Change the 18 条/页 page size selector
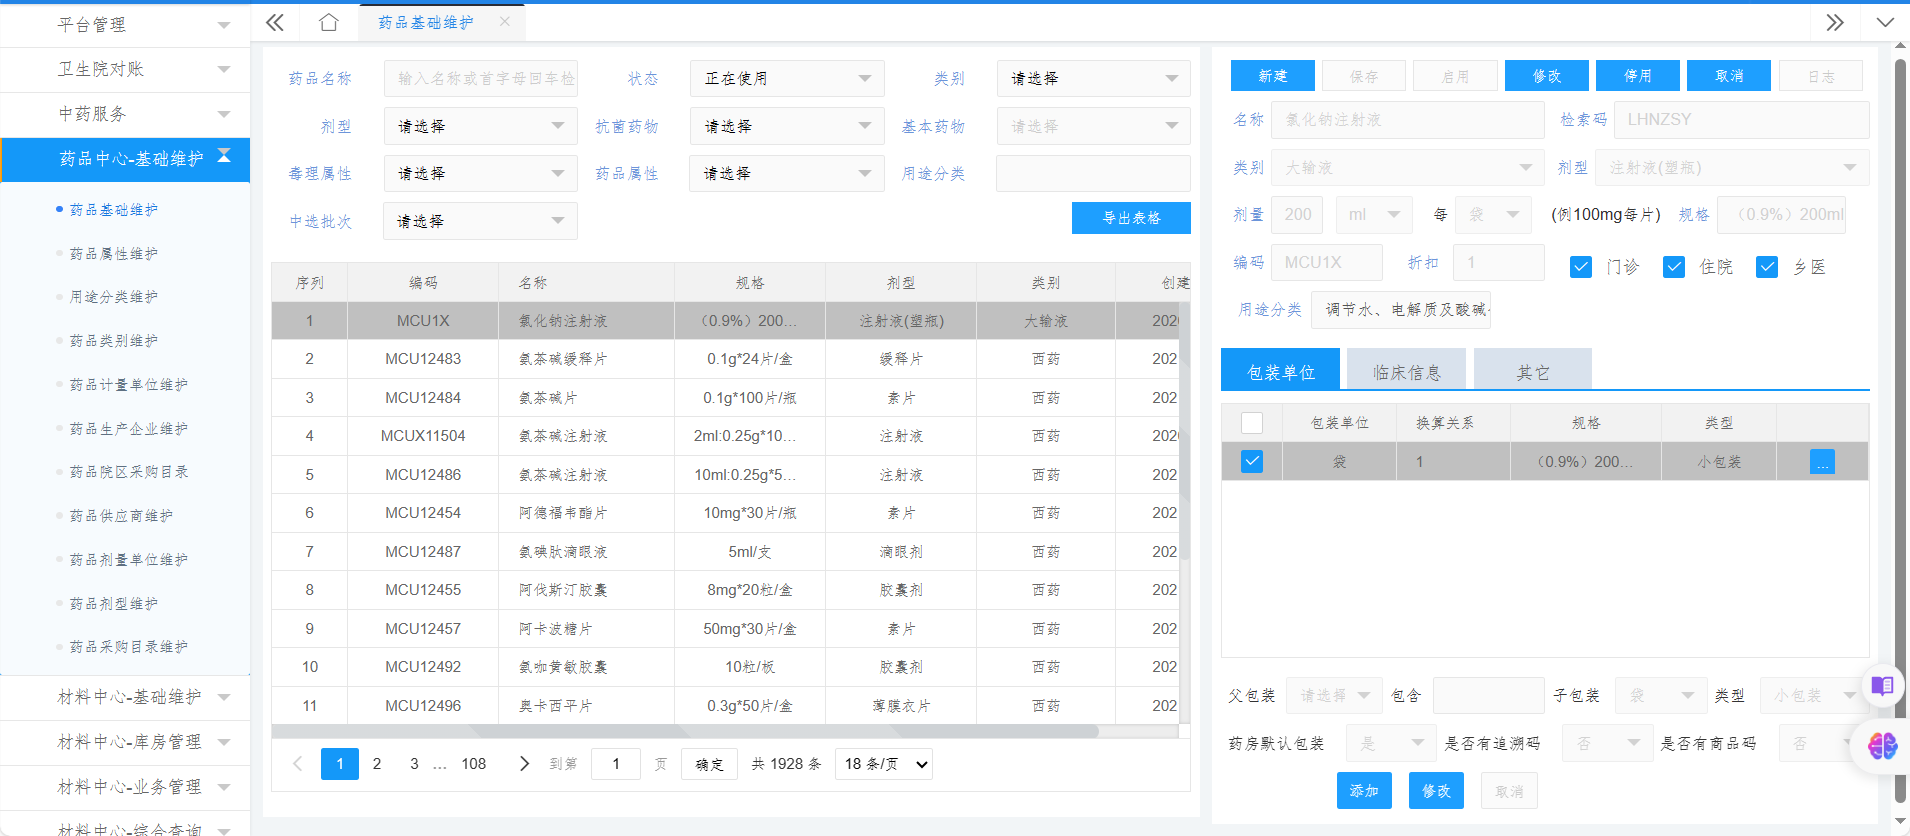This screenshot has height=836, width=1910. pyautogui.click(x=884, y=764)
